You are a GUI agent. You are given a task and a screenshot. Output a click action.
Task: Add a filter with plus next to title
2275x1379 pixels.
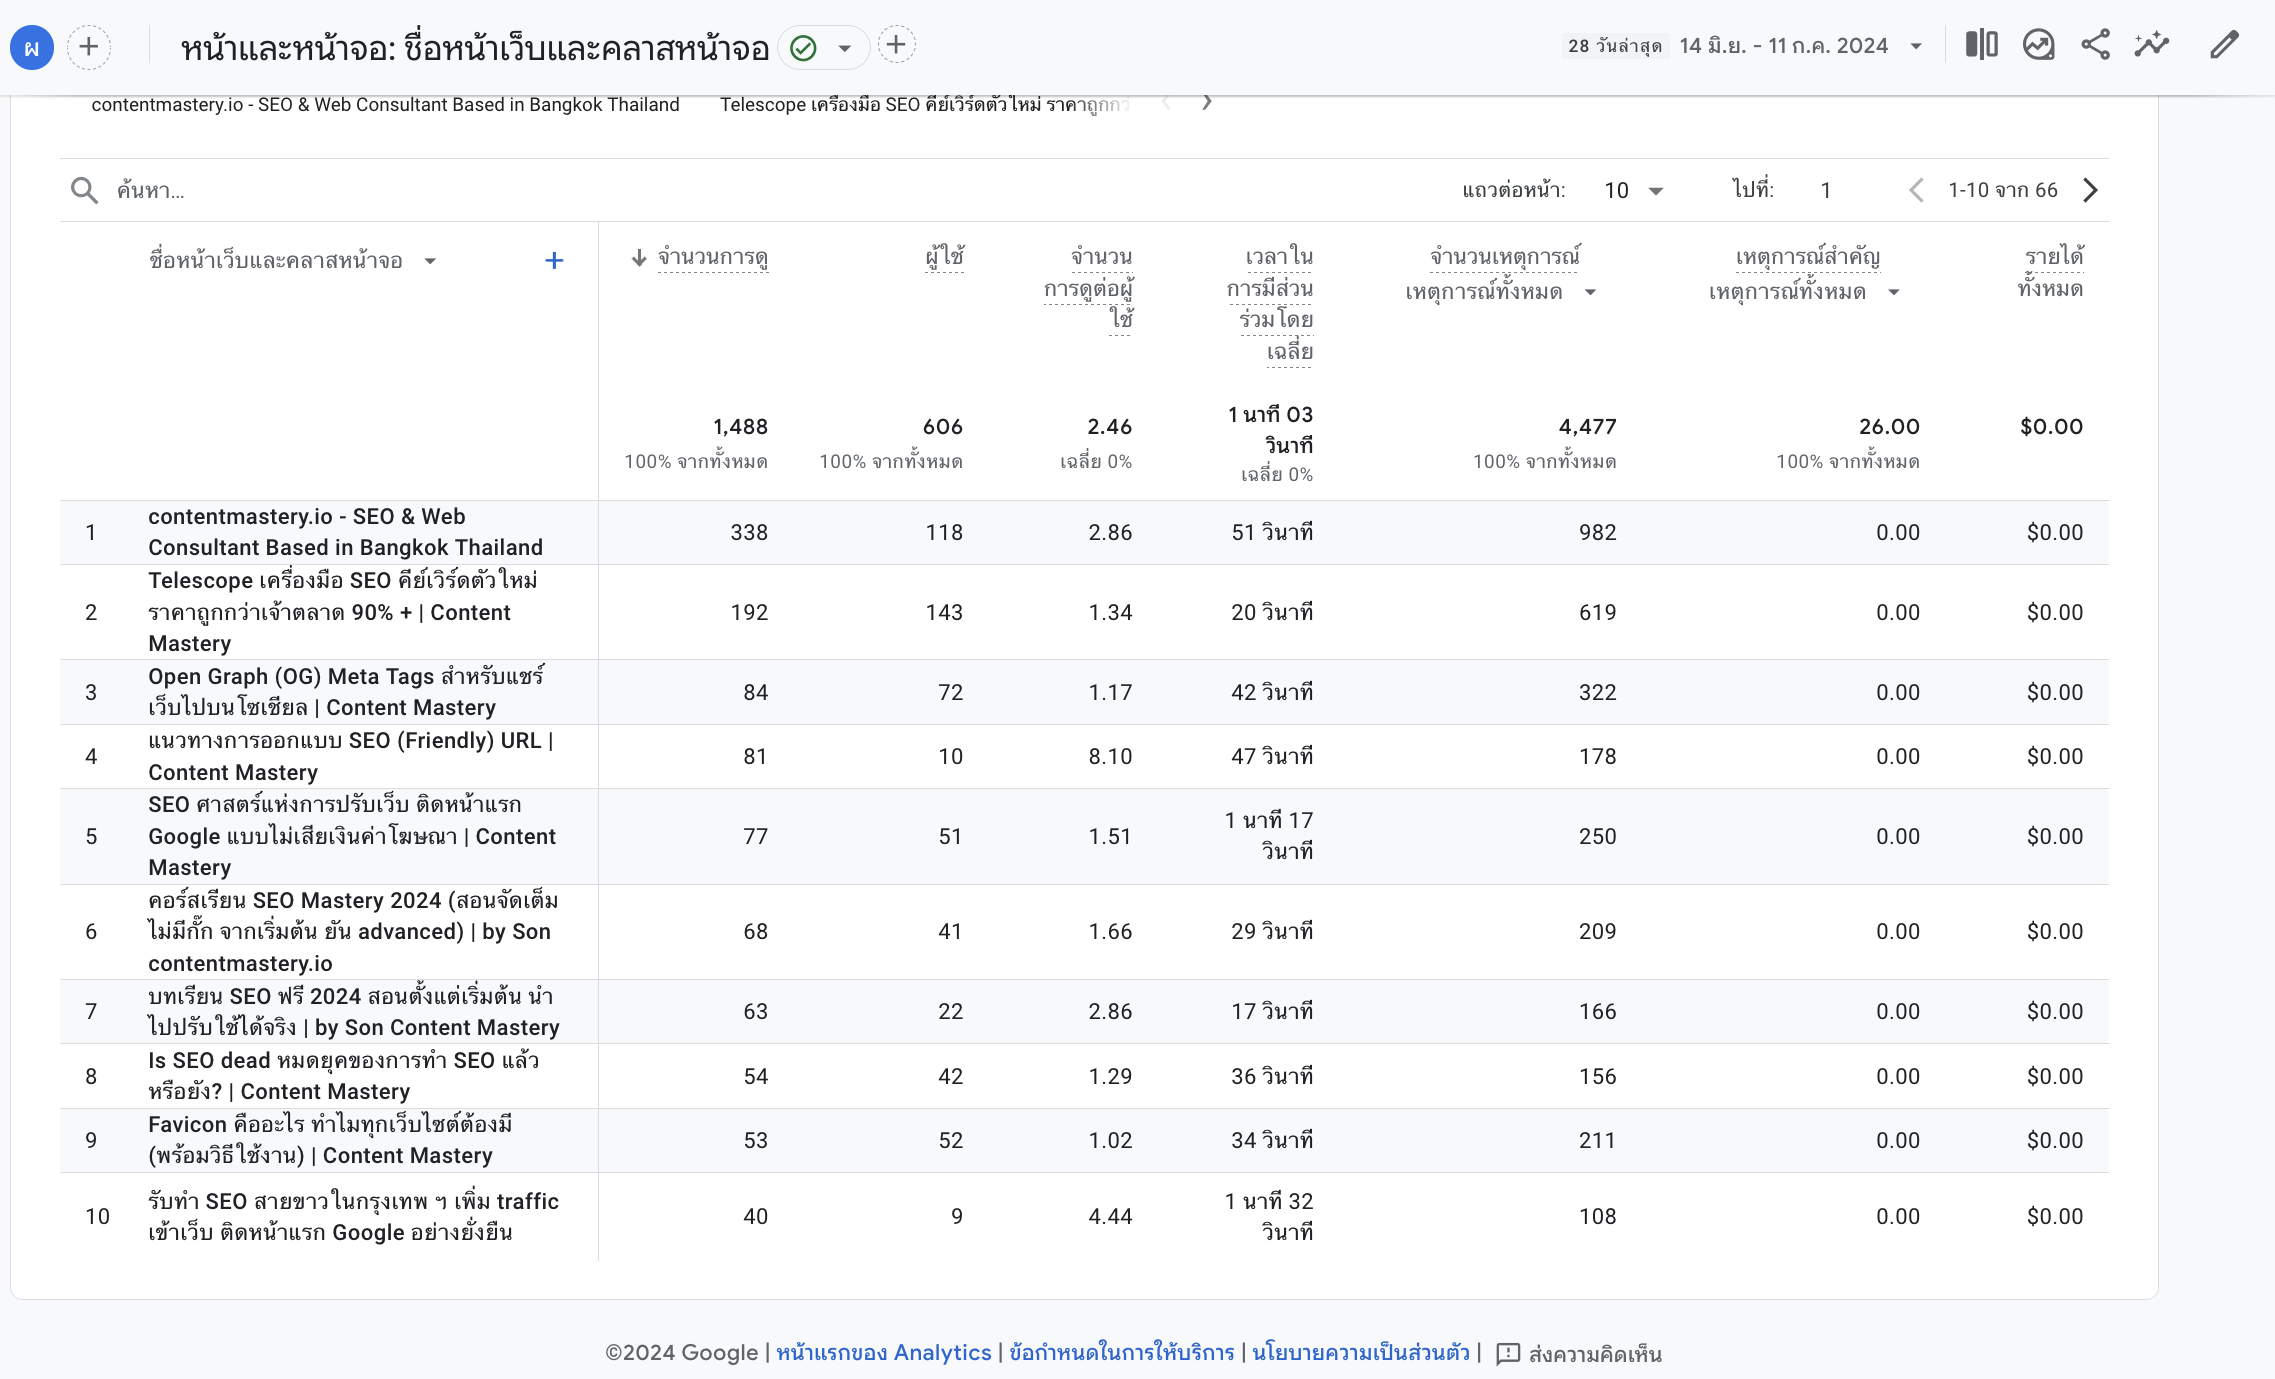click(897, 45)
